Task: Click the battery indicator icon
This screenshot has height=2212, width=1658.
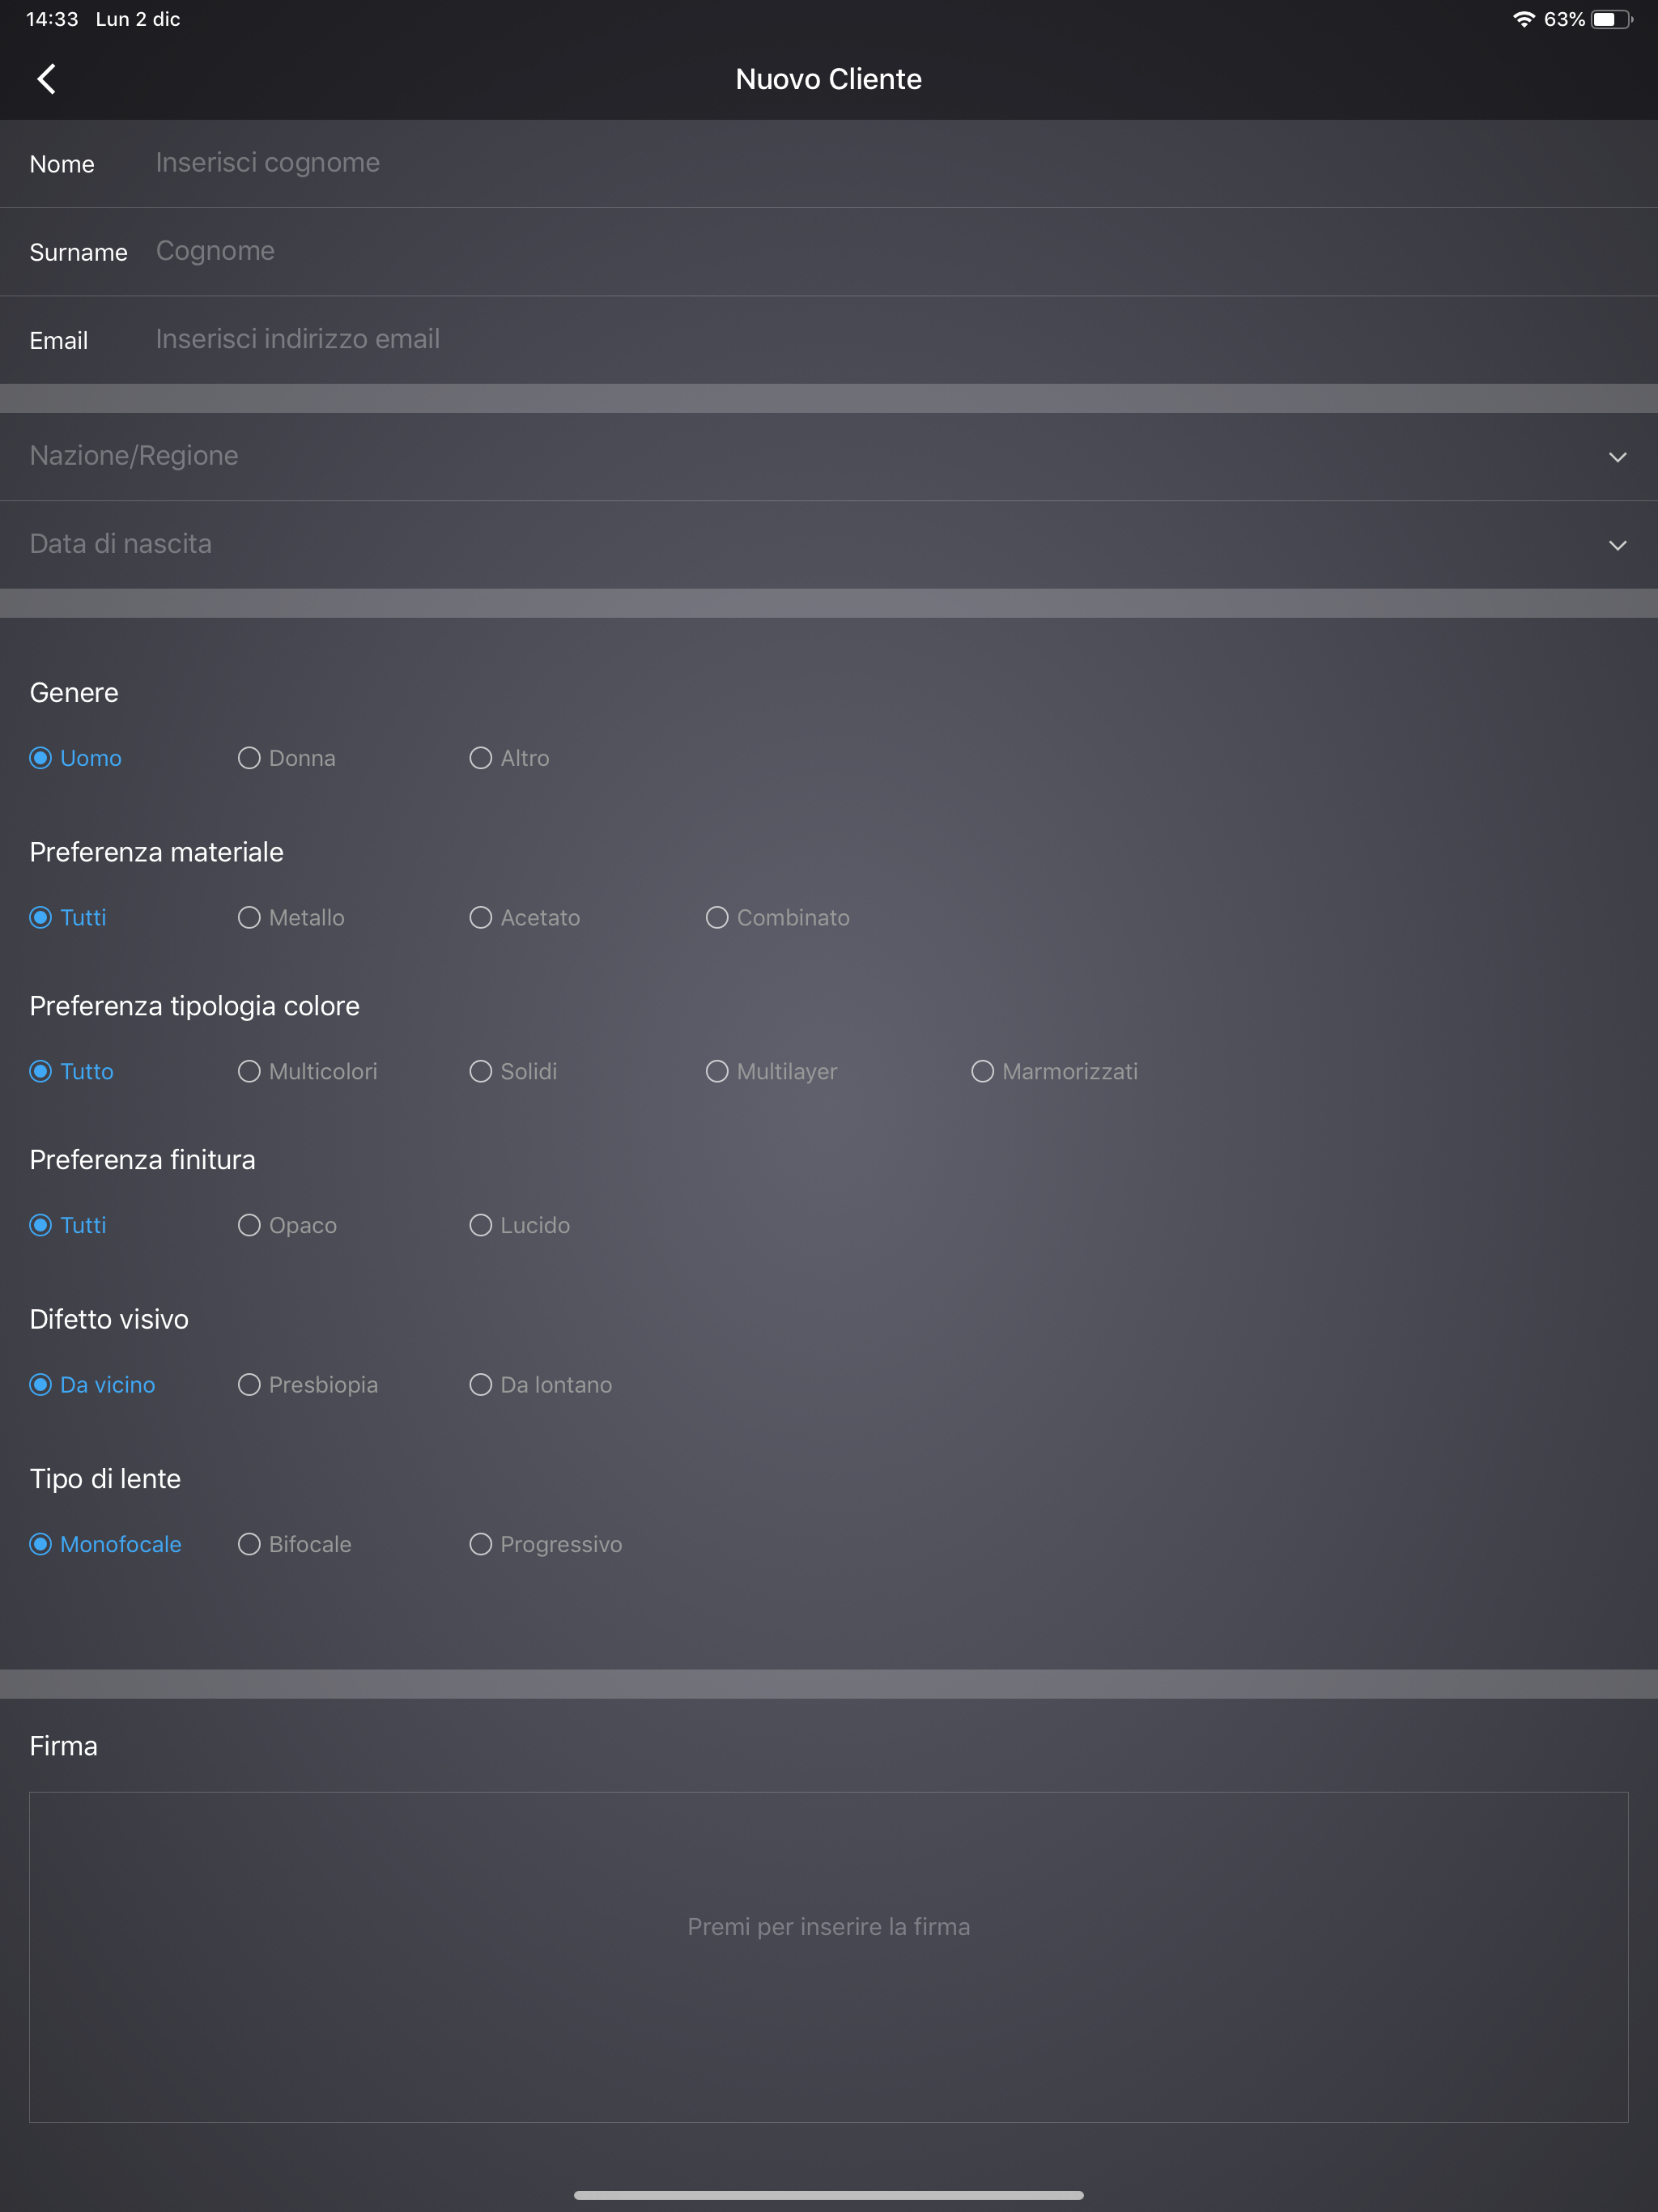Action: point(1610,19)
